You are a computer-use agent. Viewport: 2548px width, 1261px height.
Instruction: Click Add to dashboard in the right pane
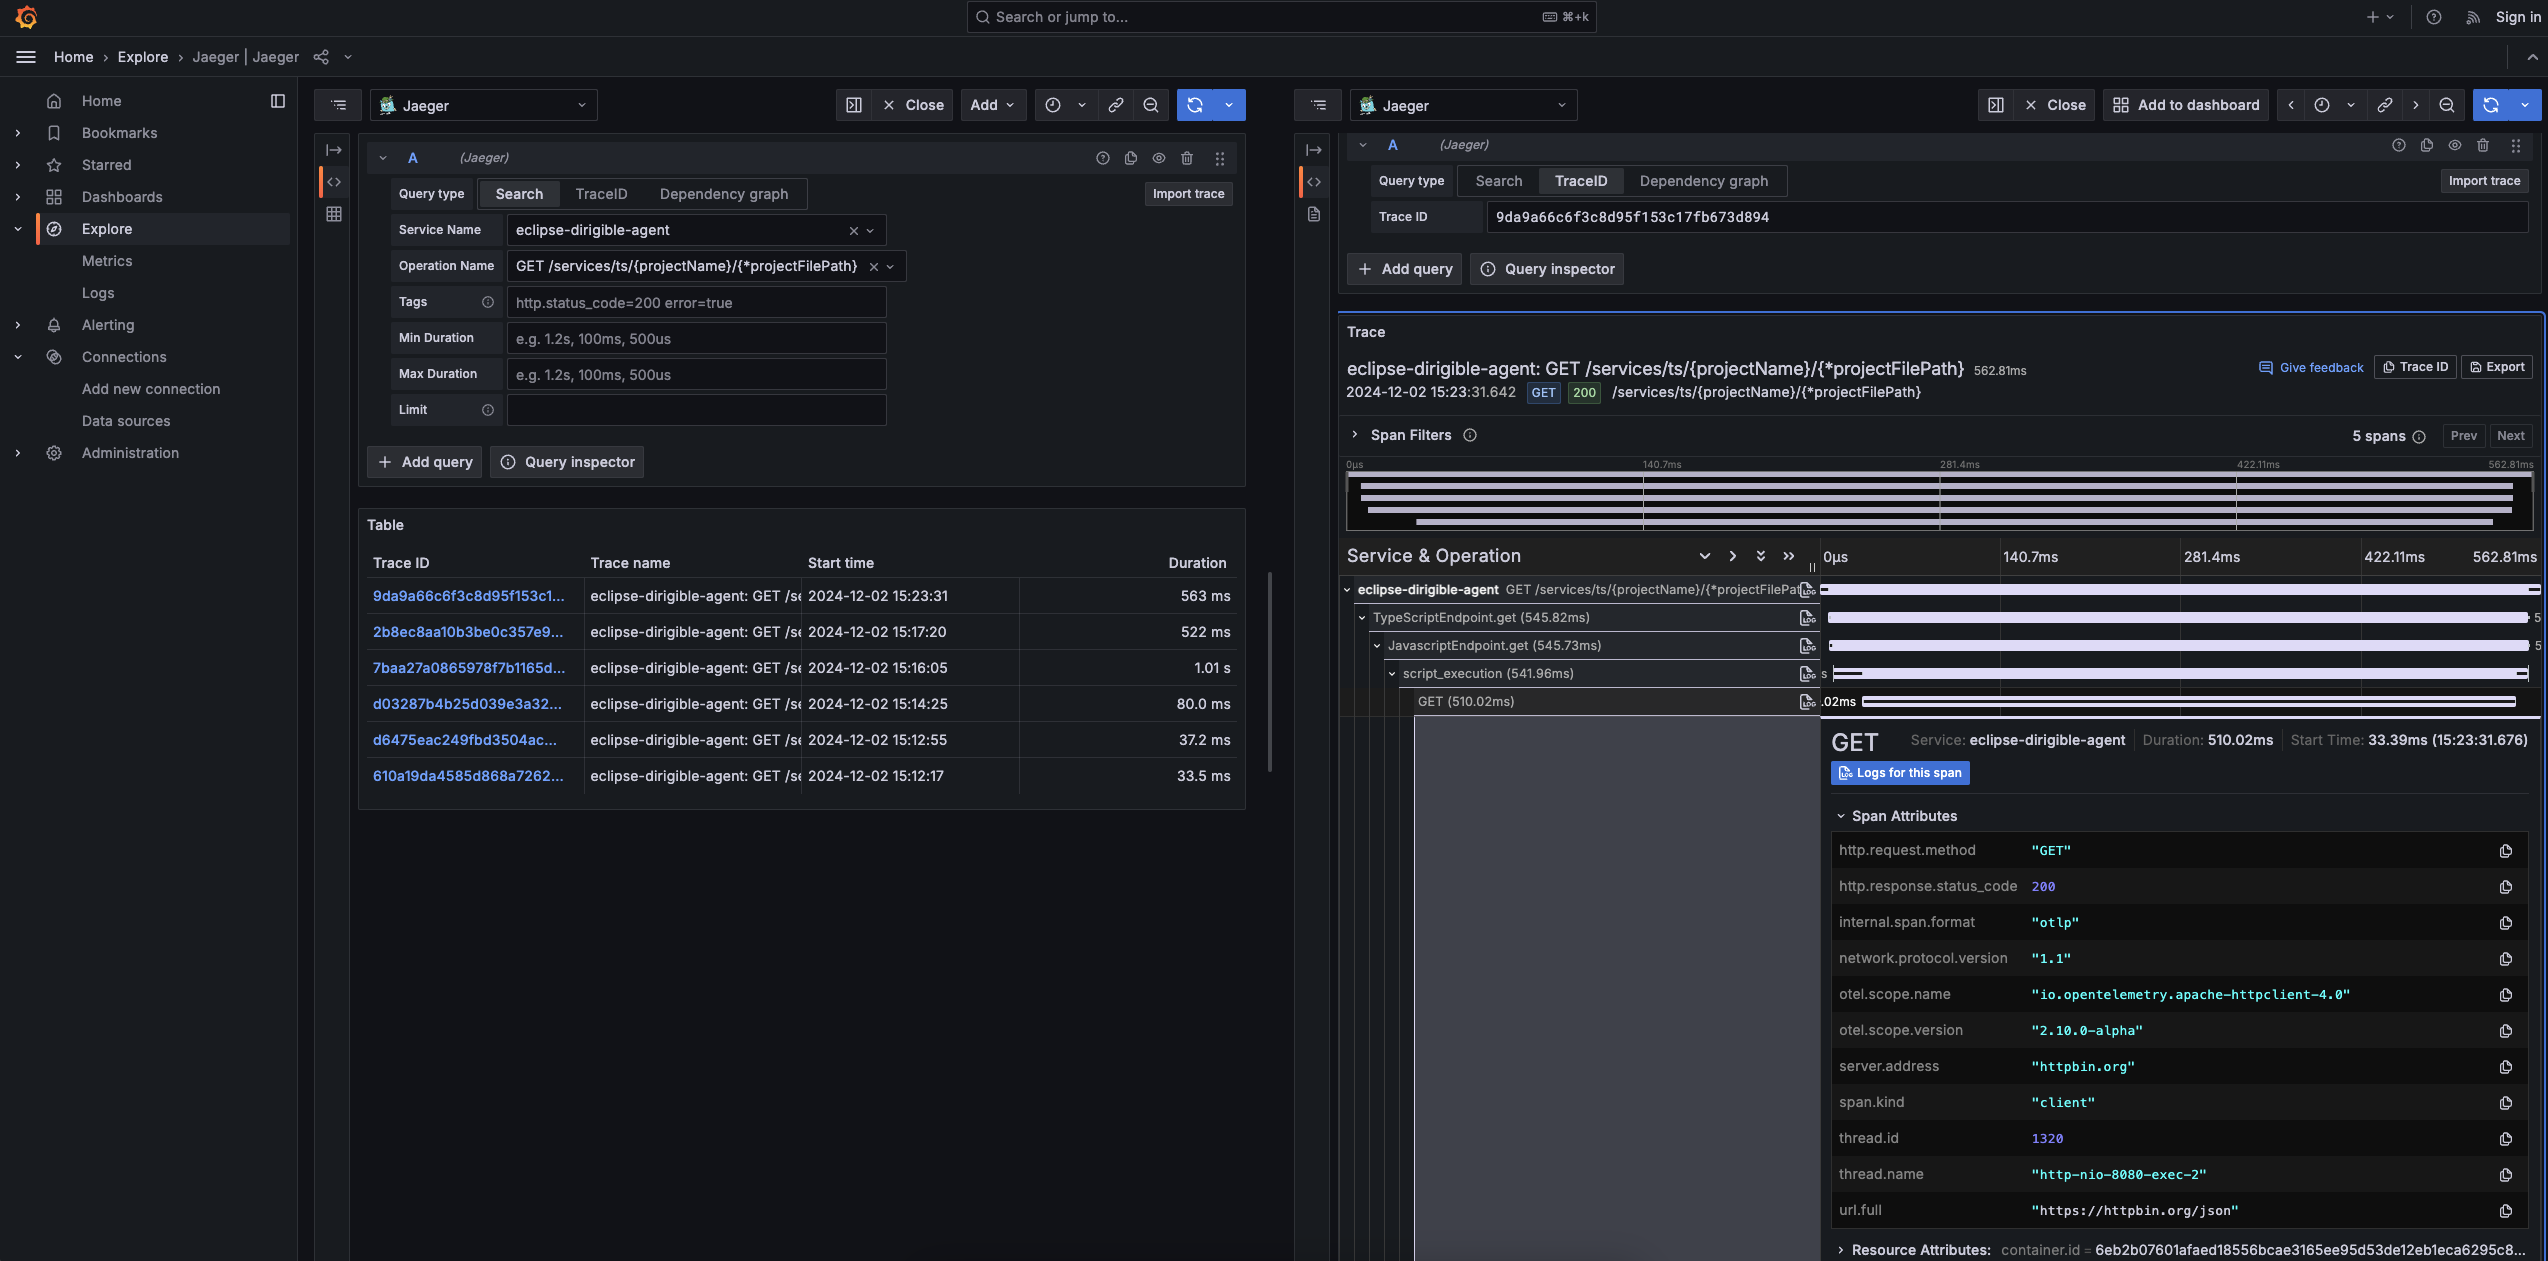pyautogui.click(x=2186, y=105)
